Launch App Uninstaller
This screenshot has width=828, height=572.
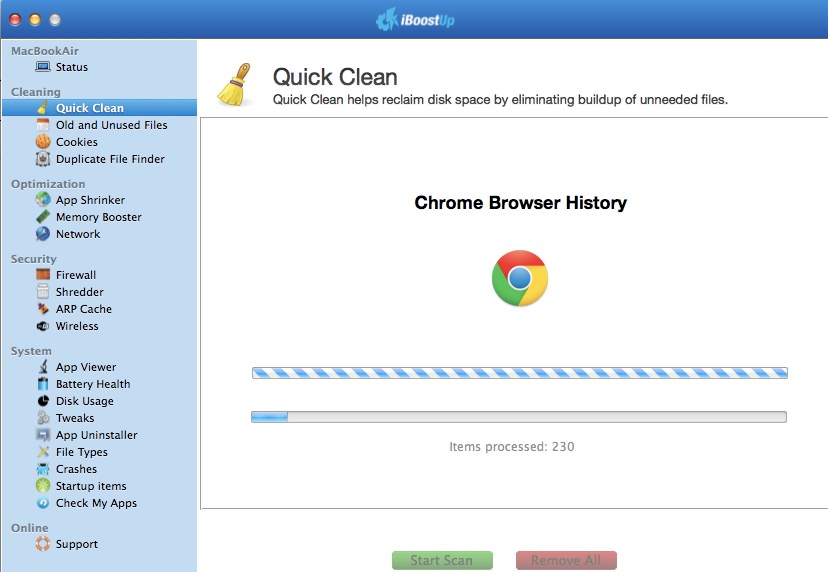click(99, 435)
